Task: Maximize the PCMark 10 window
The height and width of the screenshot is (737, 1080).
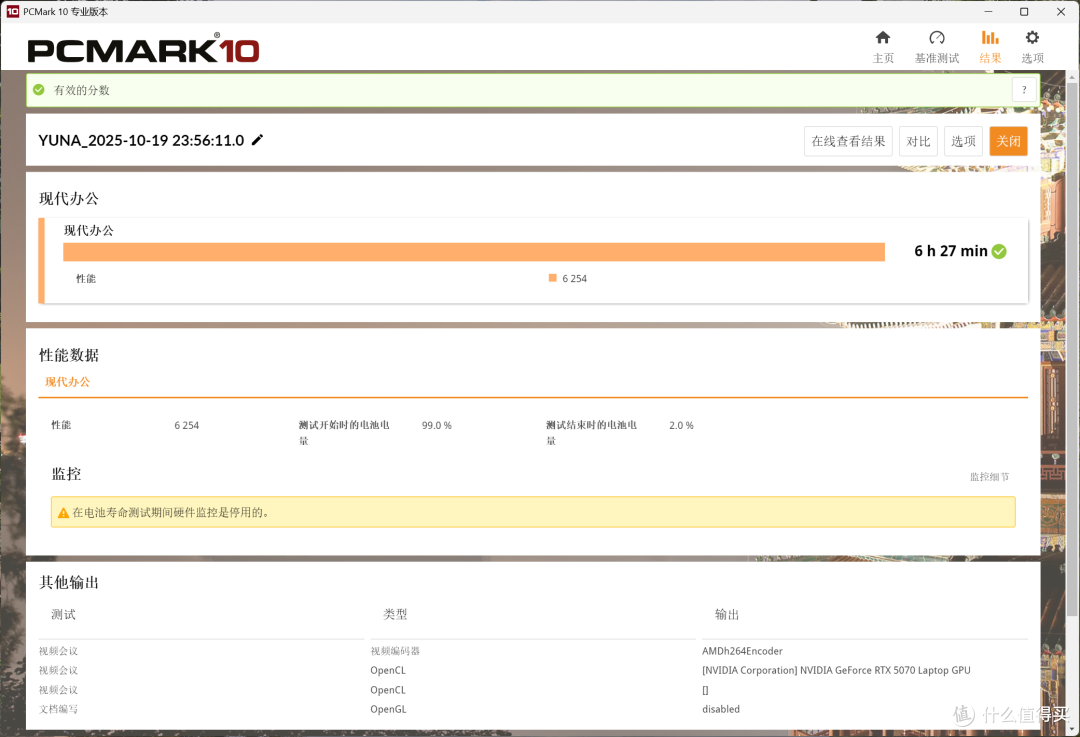Action: point(1024,12)
